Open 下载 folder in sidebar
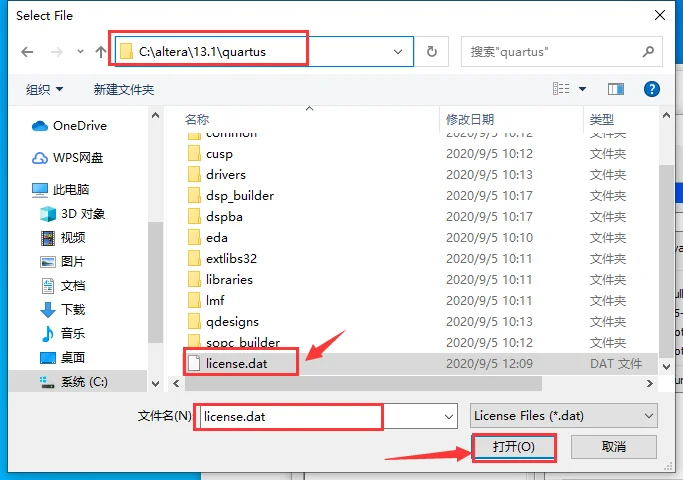 pyautogui.click(x=63, y=310)
